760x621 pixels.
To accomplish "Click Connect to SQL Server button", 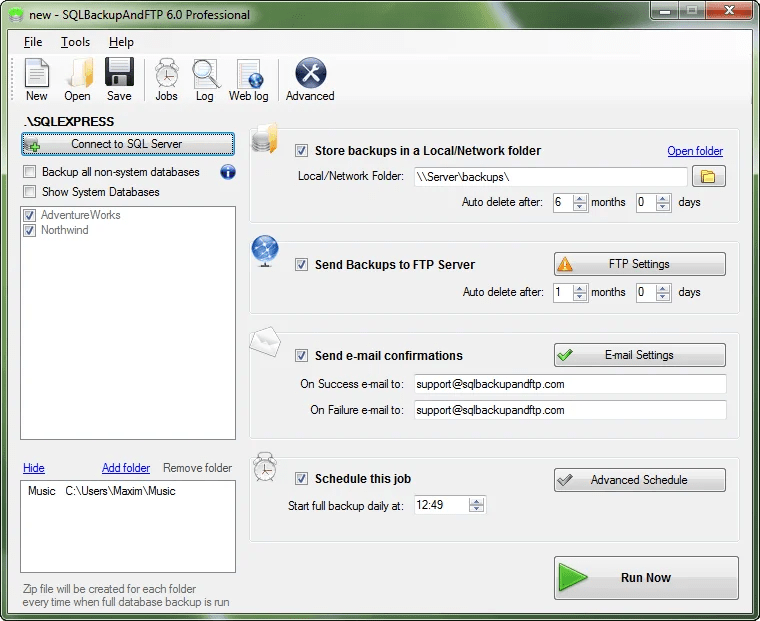I will [x=128, y=144].
